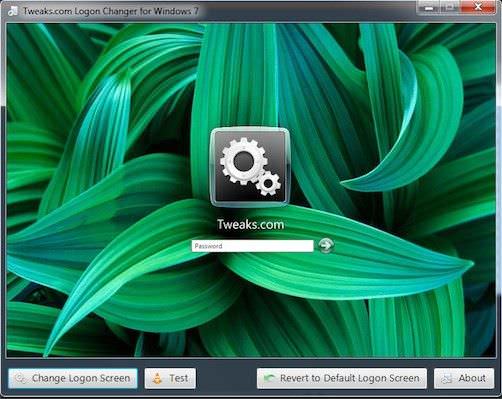Select the gear user account picture

pyautogui.click(x=250, y=167)
